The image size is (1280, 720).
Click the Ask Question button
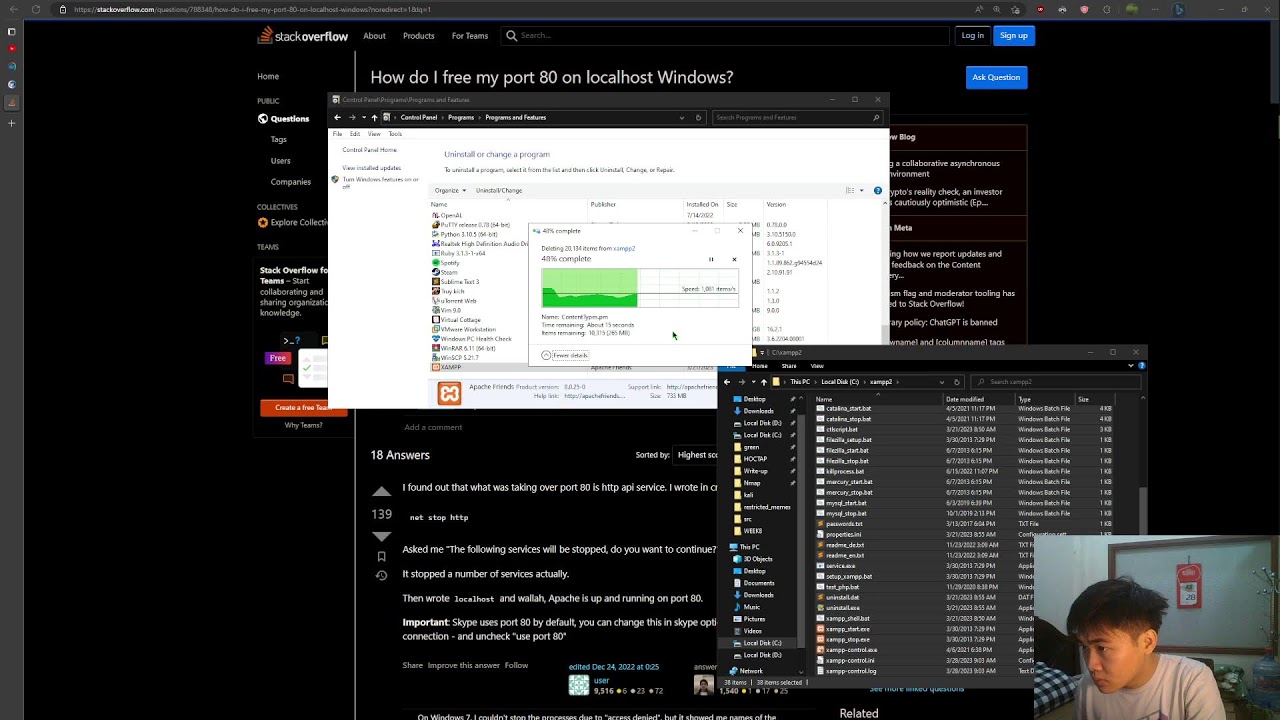[x=996, y=77]
